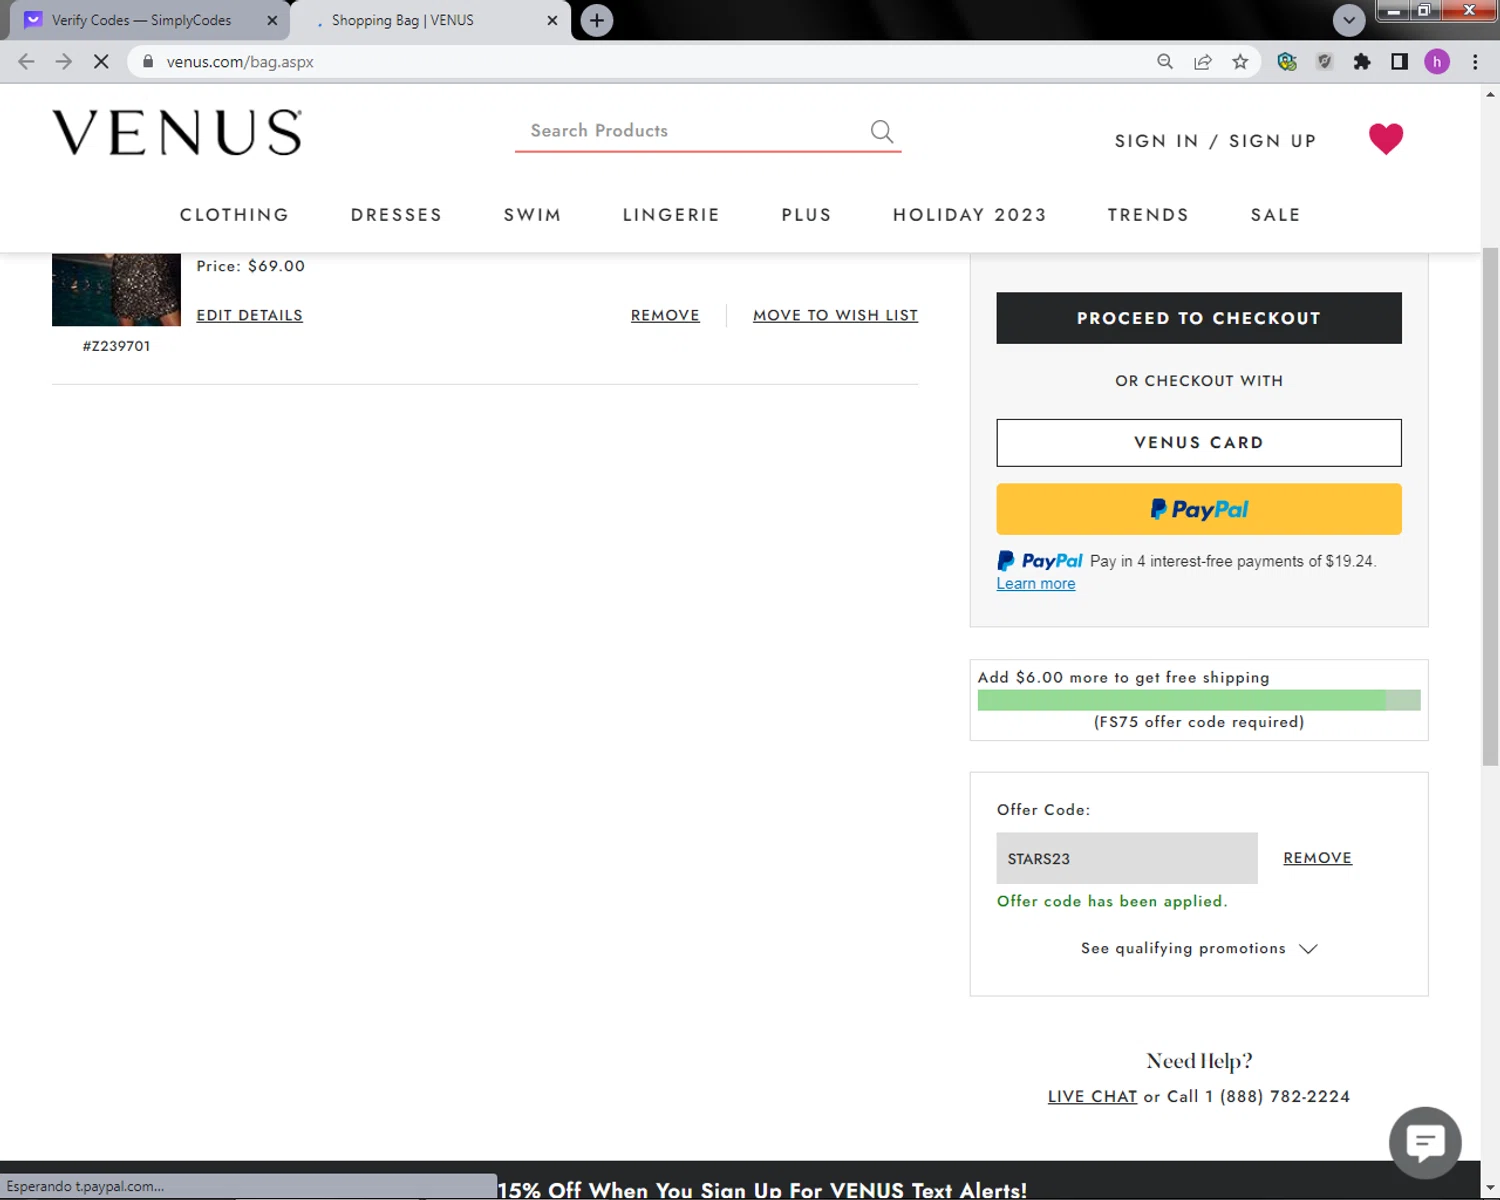
Task: Expand See qualifying promotions
Action: click(x=1199, y=948)
